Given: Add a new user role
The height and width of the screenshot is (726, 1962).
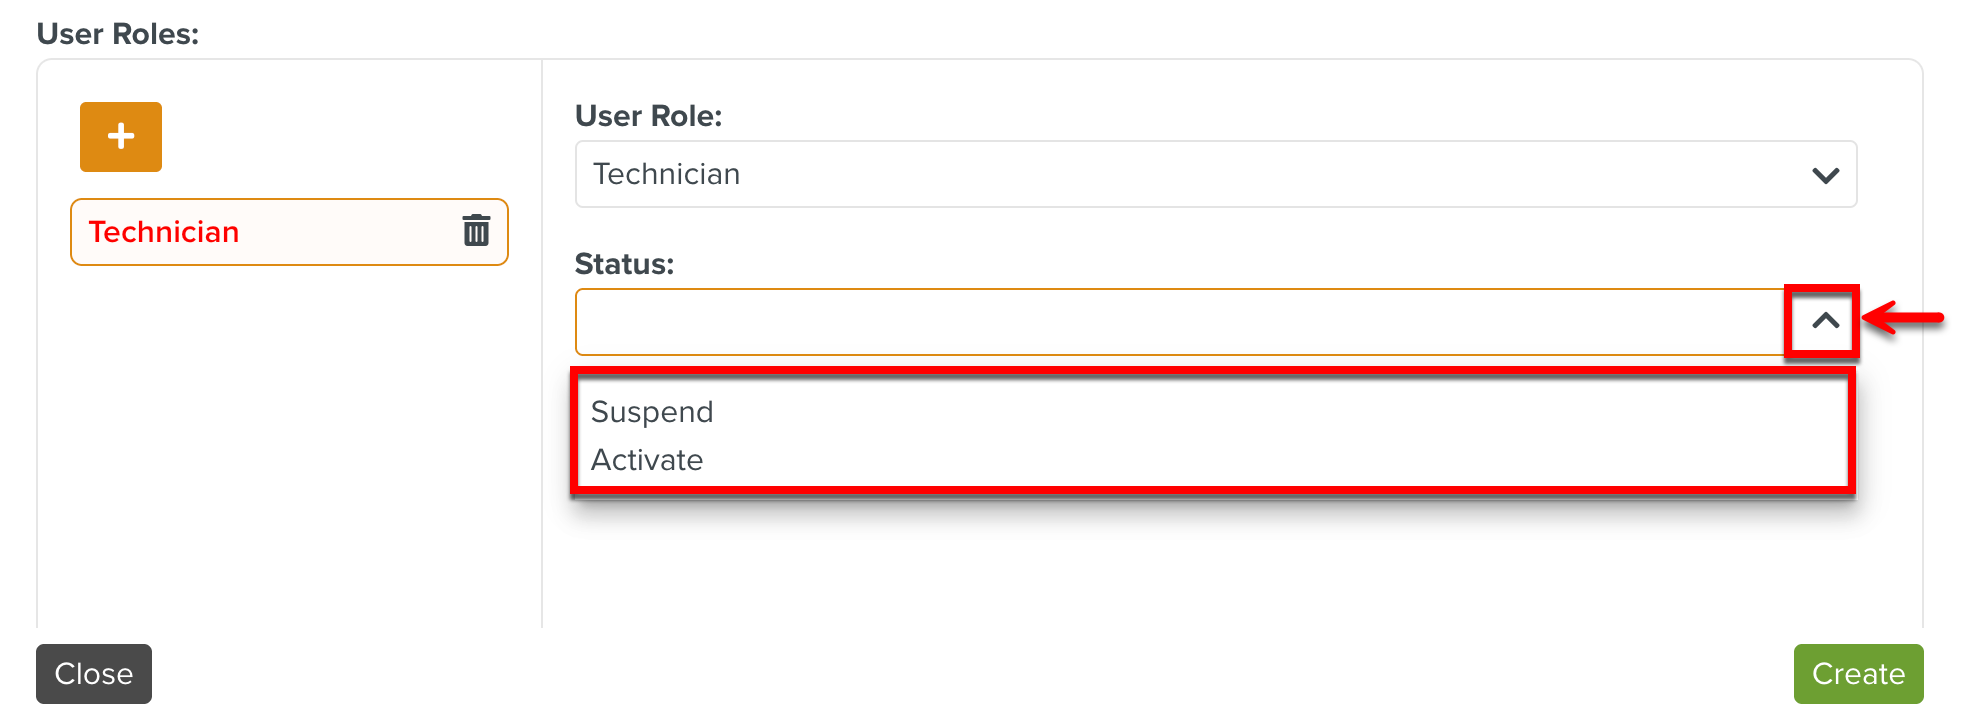Looking at the screenshot, I should click(x=121, y=137).
